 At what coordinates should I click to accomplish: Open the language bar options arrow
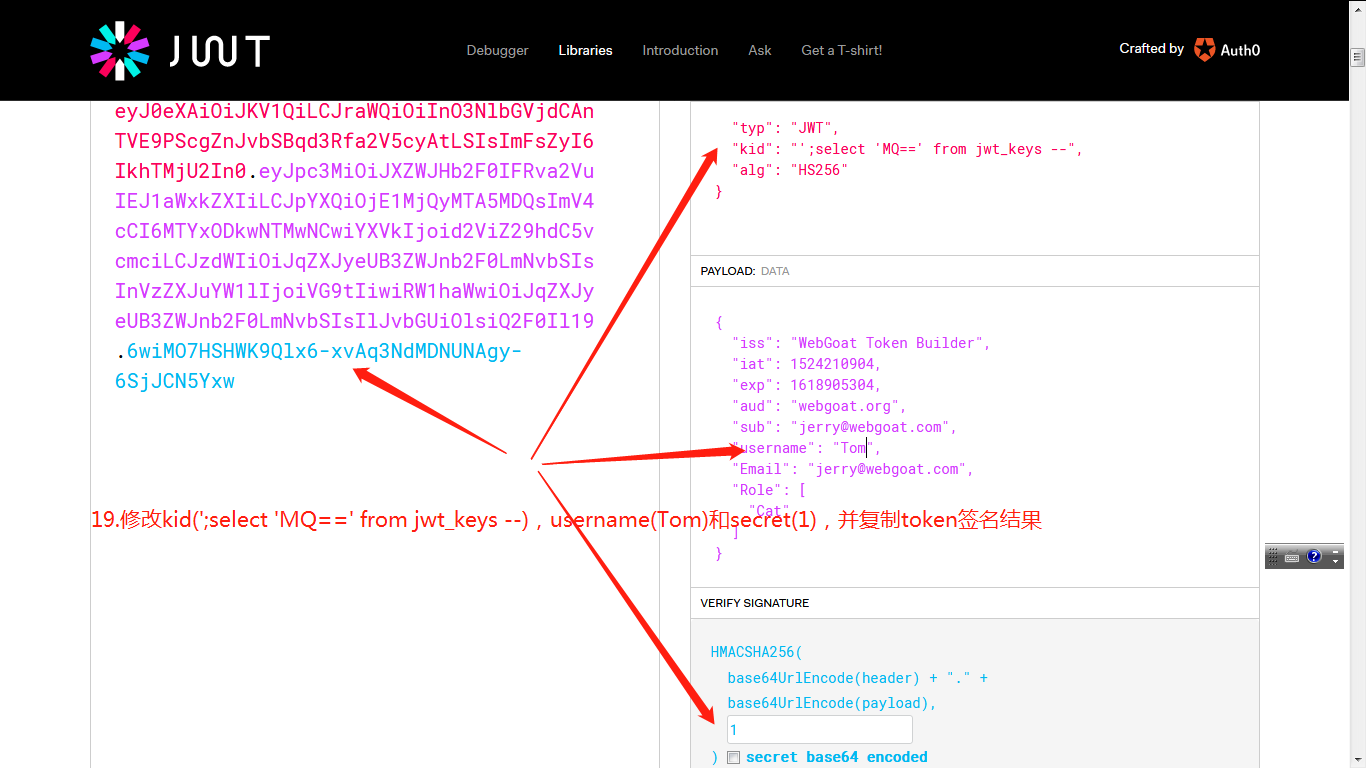point(1336,562)
